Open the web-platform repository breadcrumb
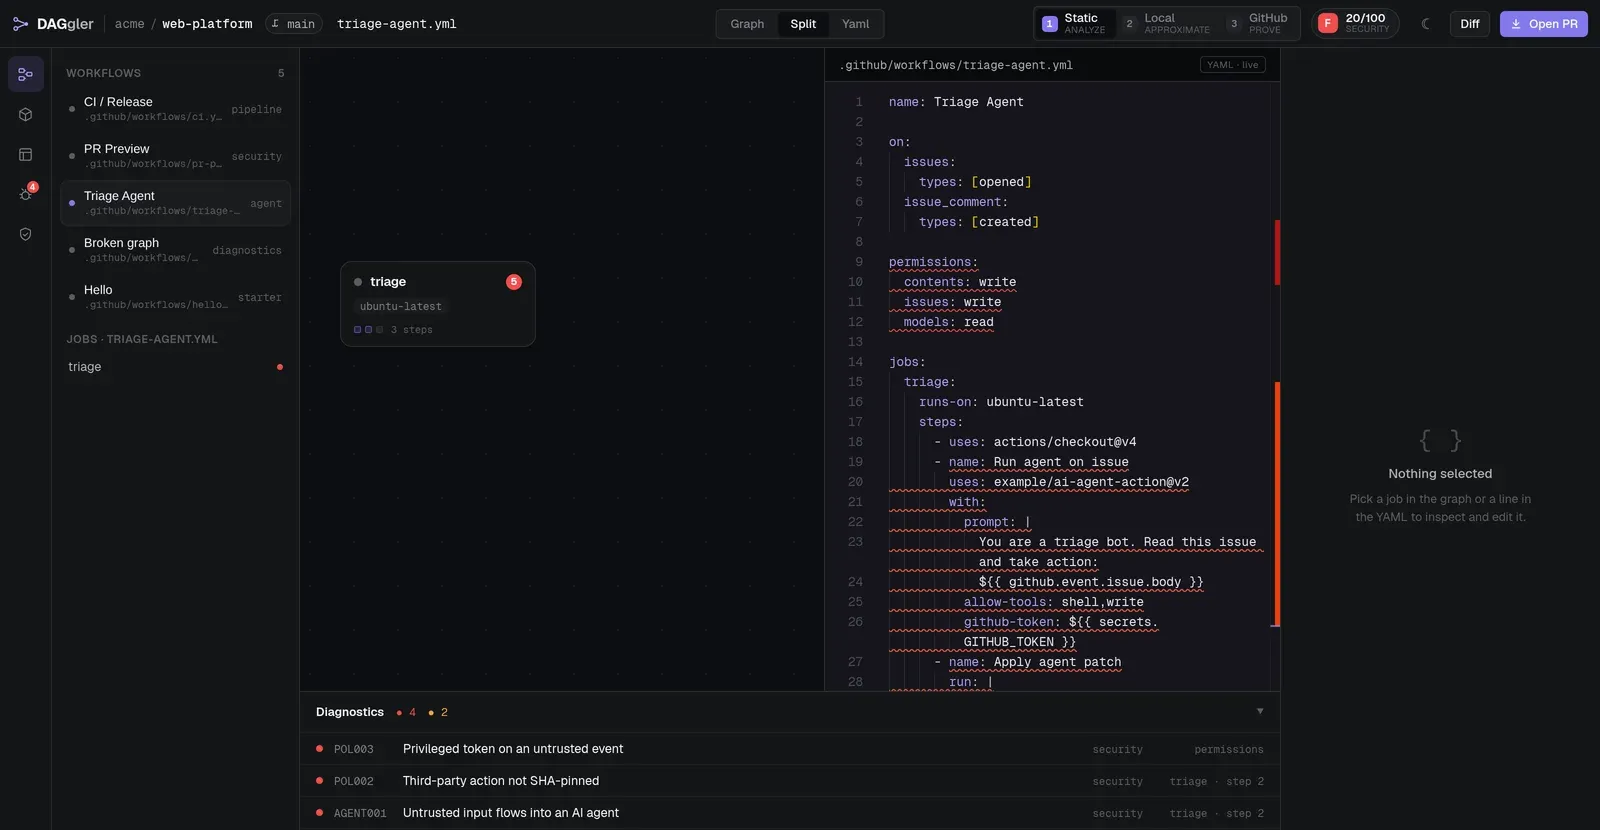This screenshot has width=1600, height=830. click(207, 24)
